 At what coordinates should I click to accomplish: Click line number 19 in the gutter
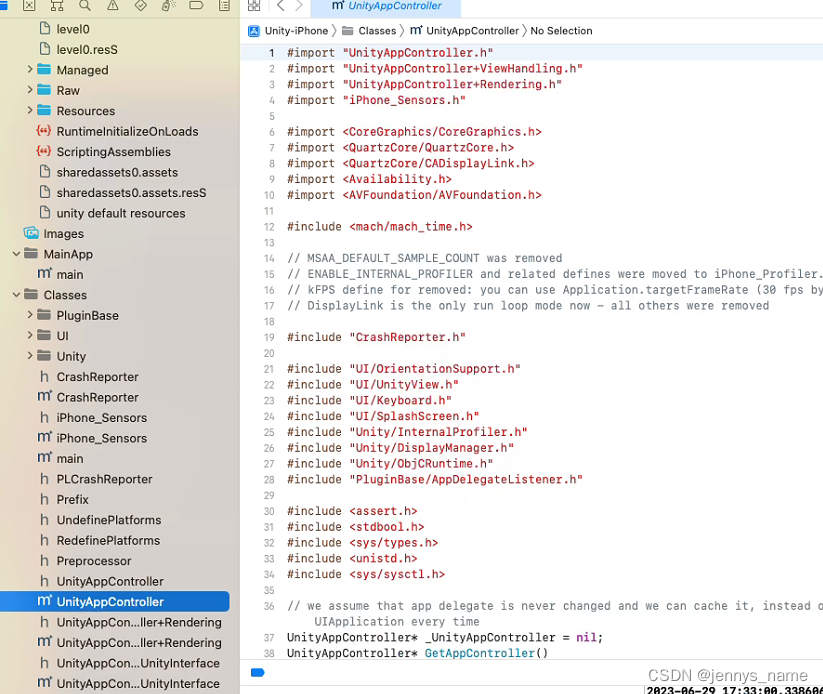(x=270, y=337)
